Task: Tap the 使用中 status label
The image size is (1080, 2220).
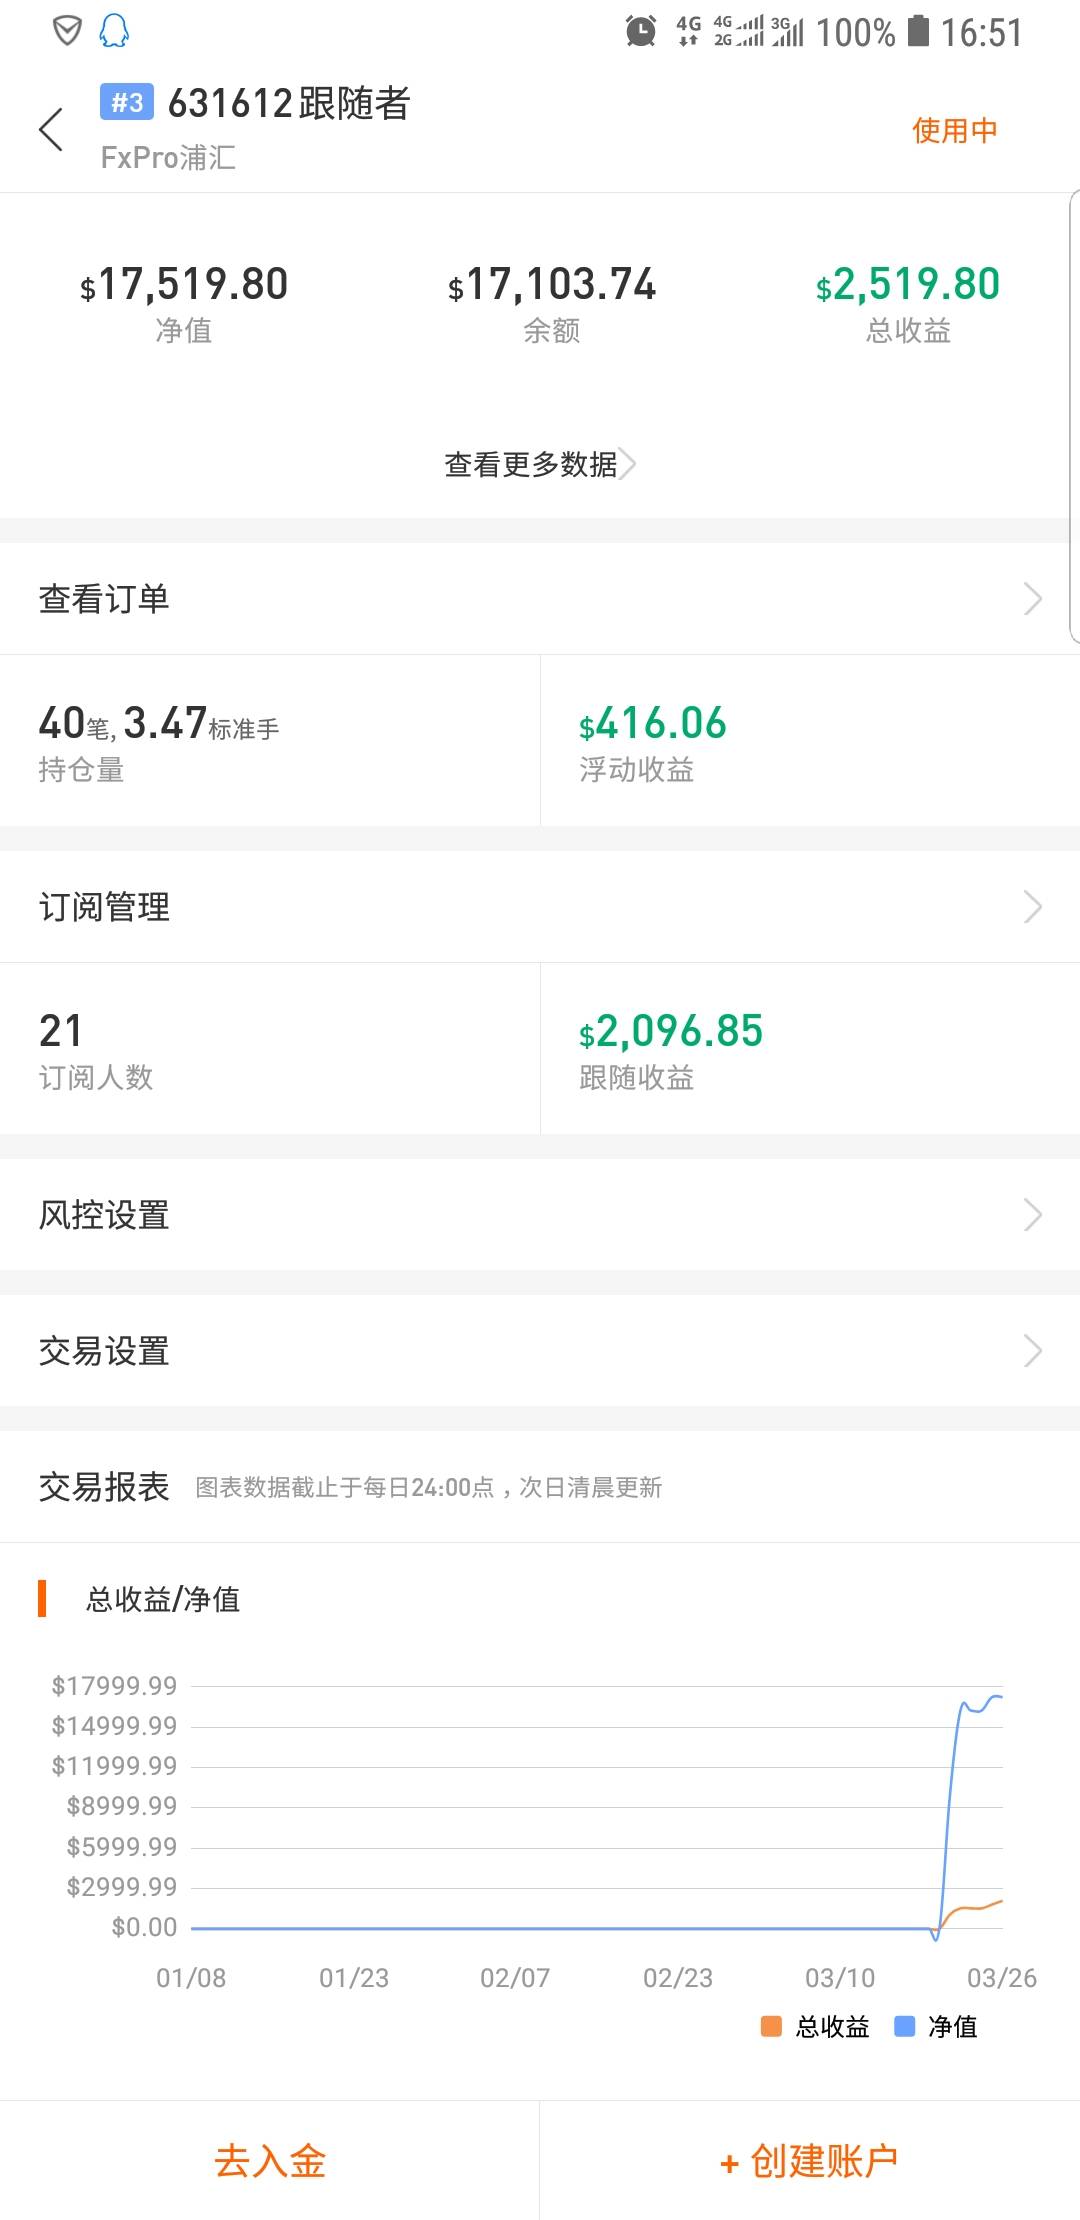Action: (954, 130)
